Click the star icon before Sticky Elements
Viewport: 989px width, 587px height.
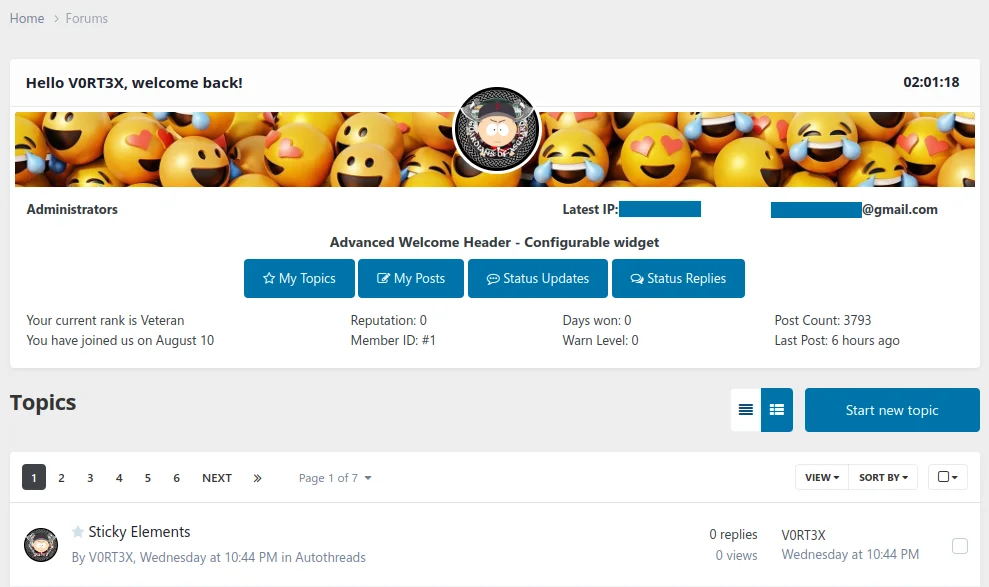[x=78, y=532]
